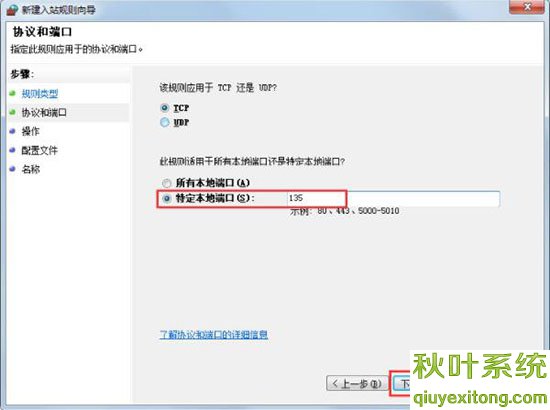Screen dimensions: 550x410
Task: Click green bullet next to 规则类型 step
Action: 13,93
